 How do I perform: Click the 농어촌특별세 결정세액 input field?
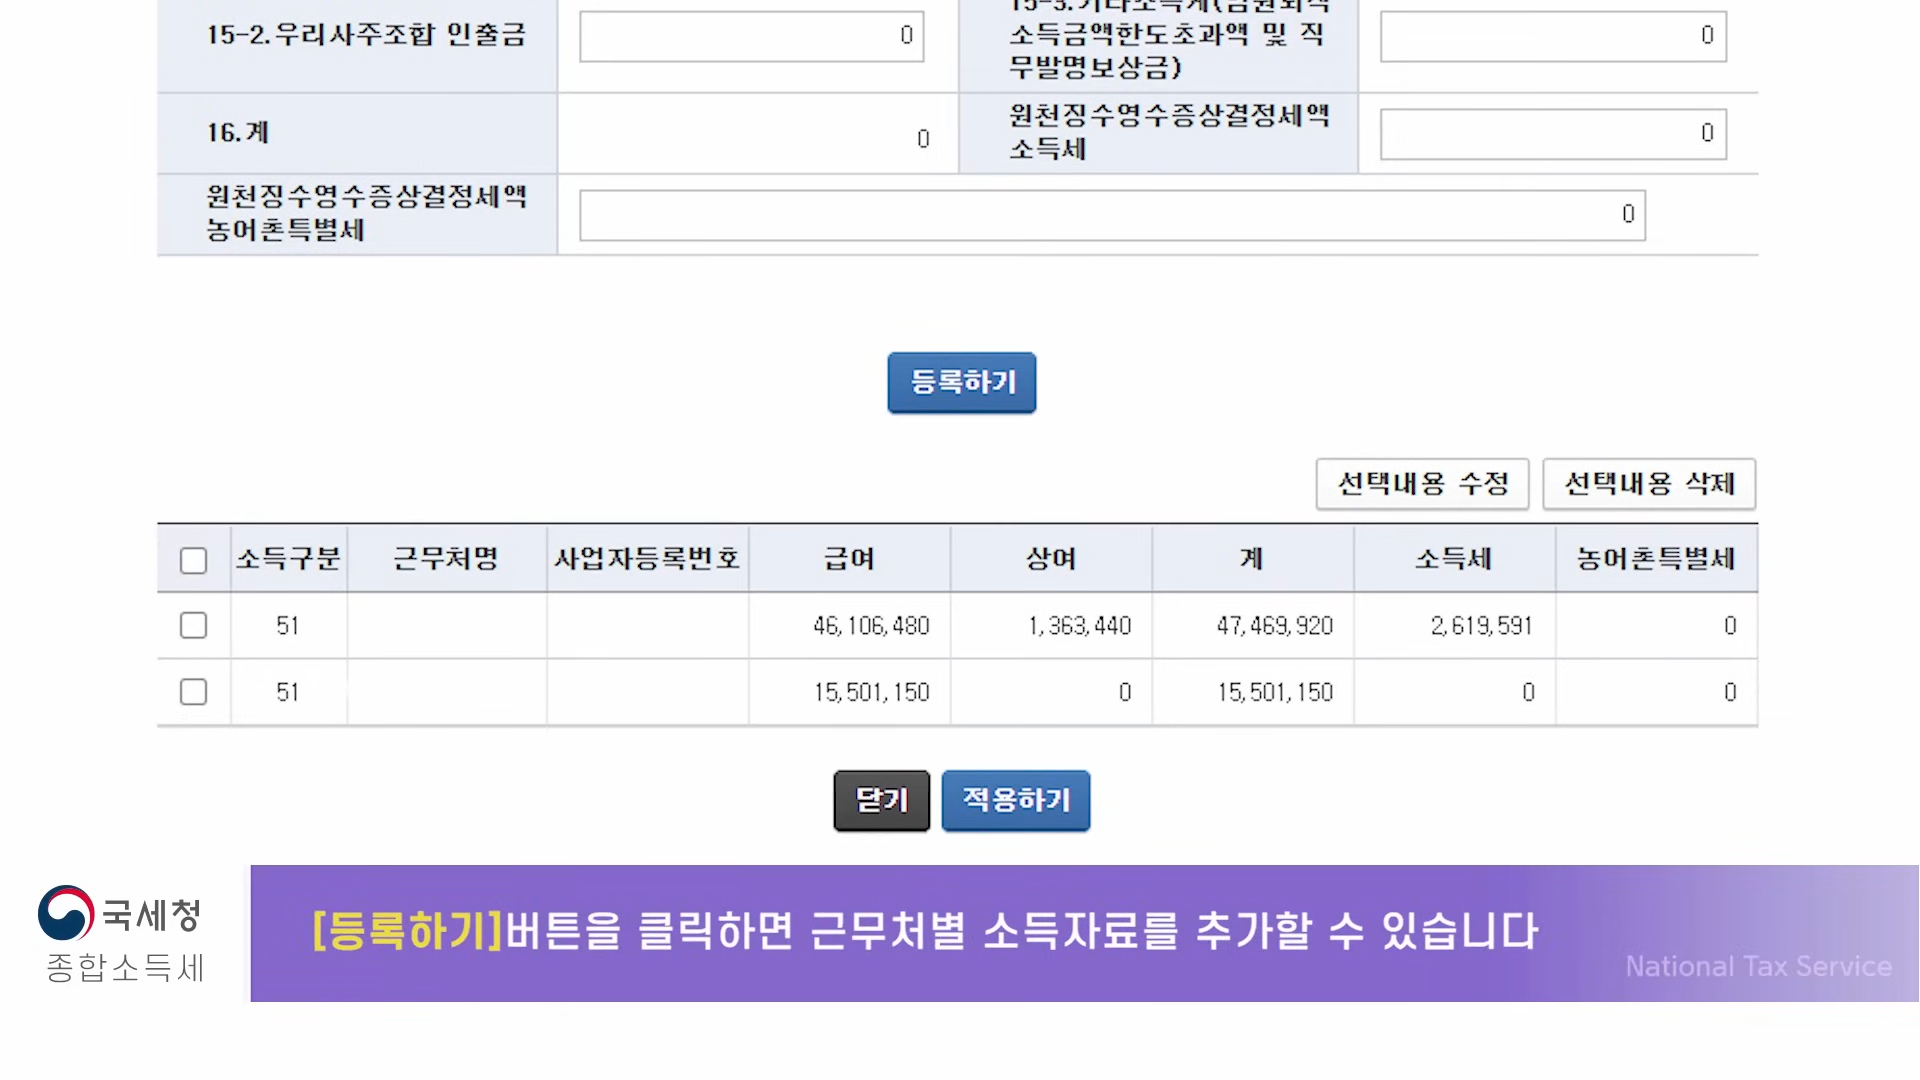[1111, 215]
